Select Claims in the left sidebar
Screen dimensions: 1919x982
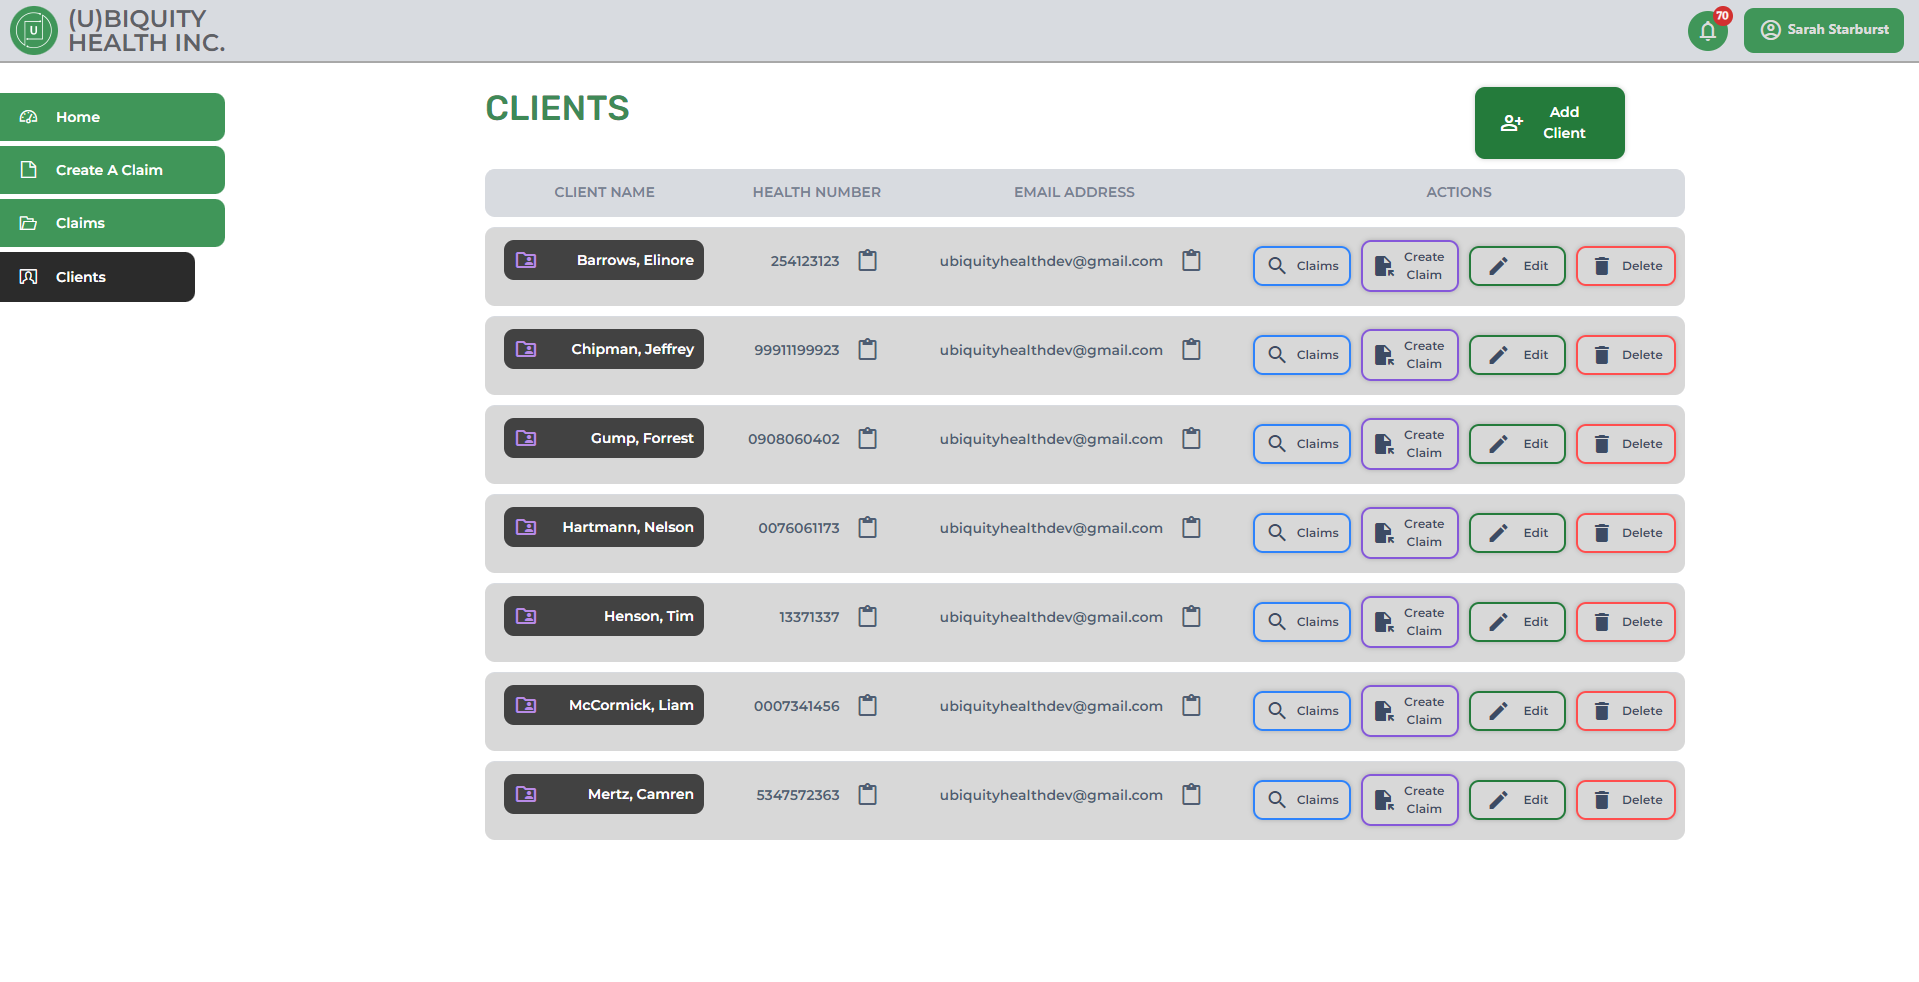coord(112,223)
